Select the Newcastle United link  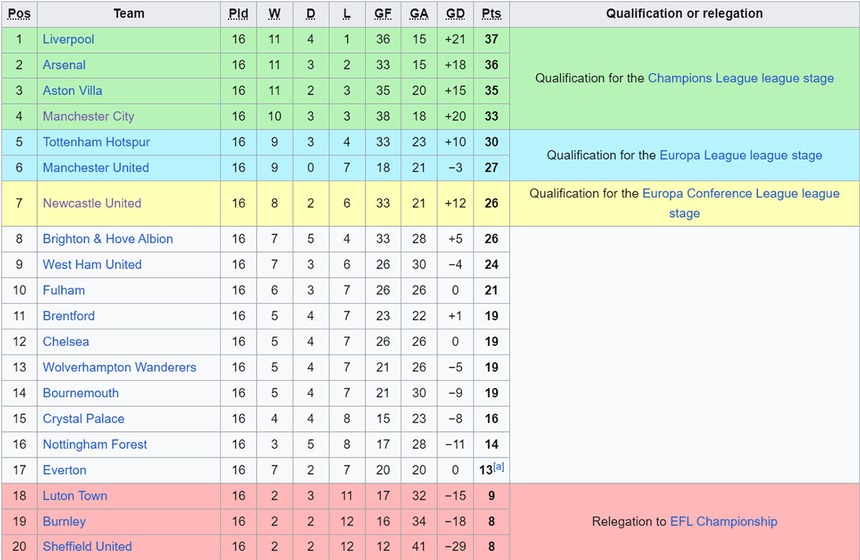[91, 203]
